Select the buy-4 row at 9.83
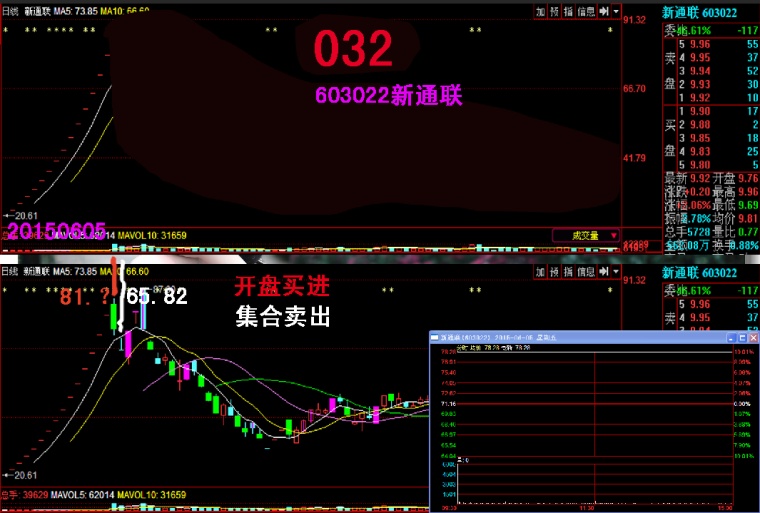760x513 pixels. pyautogui.click(x=718, y=151)
